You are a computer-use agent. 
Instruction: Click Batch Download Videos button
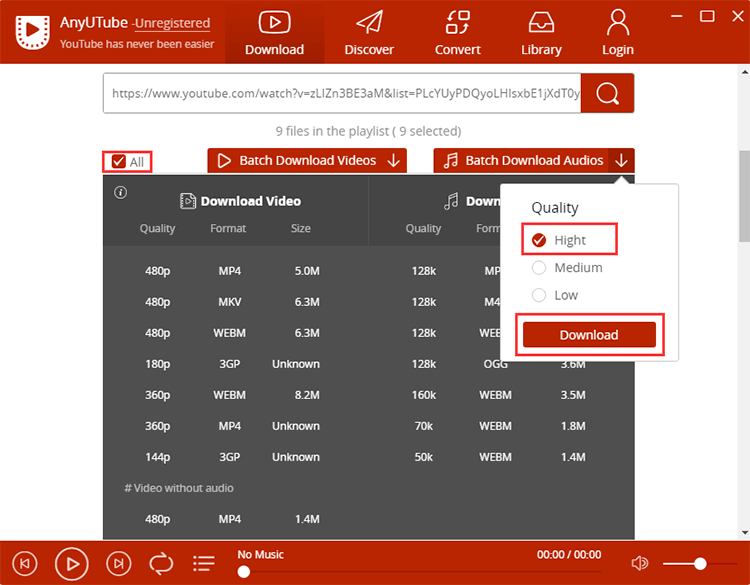pyautogui.click(x=307, y=160)
